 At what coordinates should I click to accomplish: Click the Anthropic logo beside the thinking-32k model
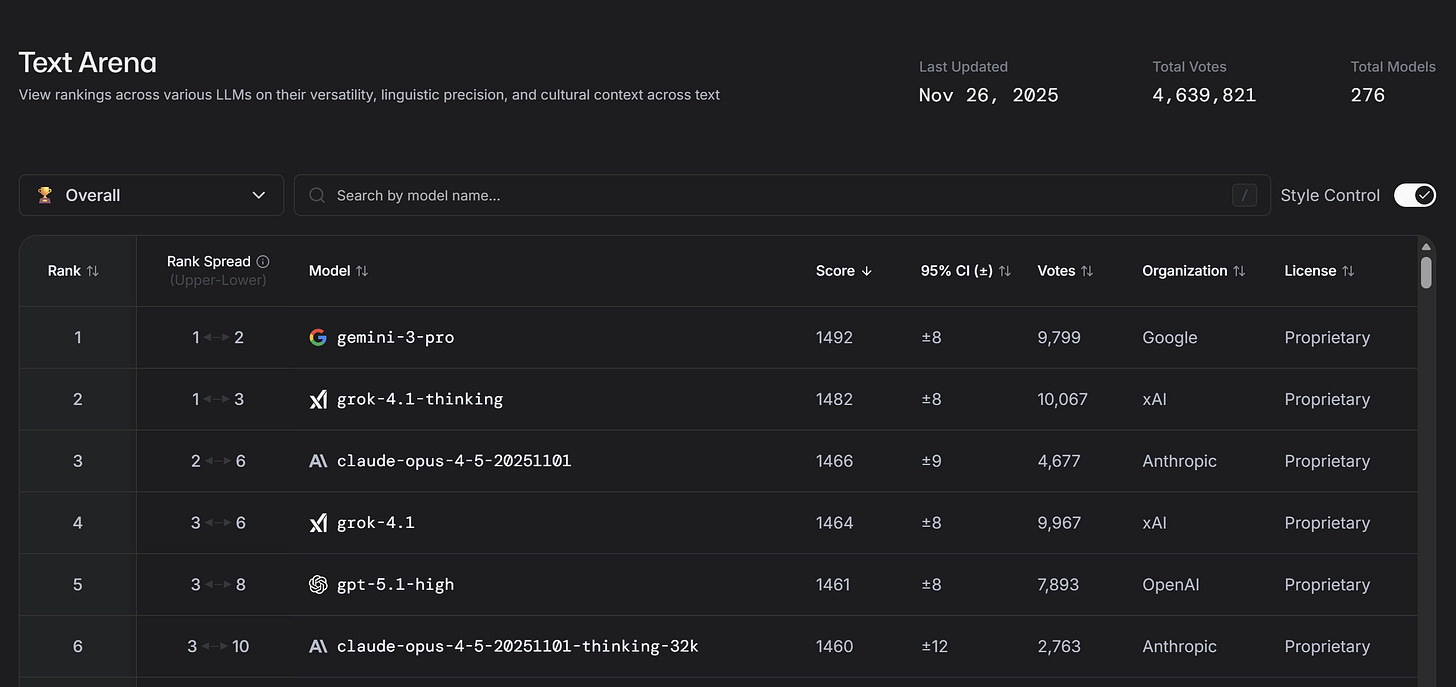point(318,647)
